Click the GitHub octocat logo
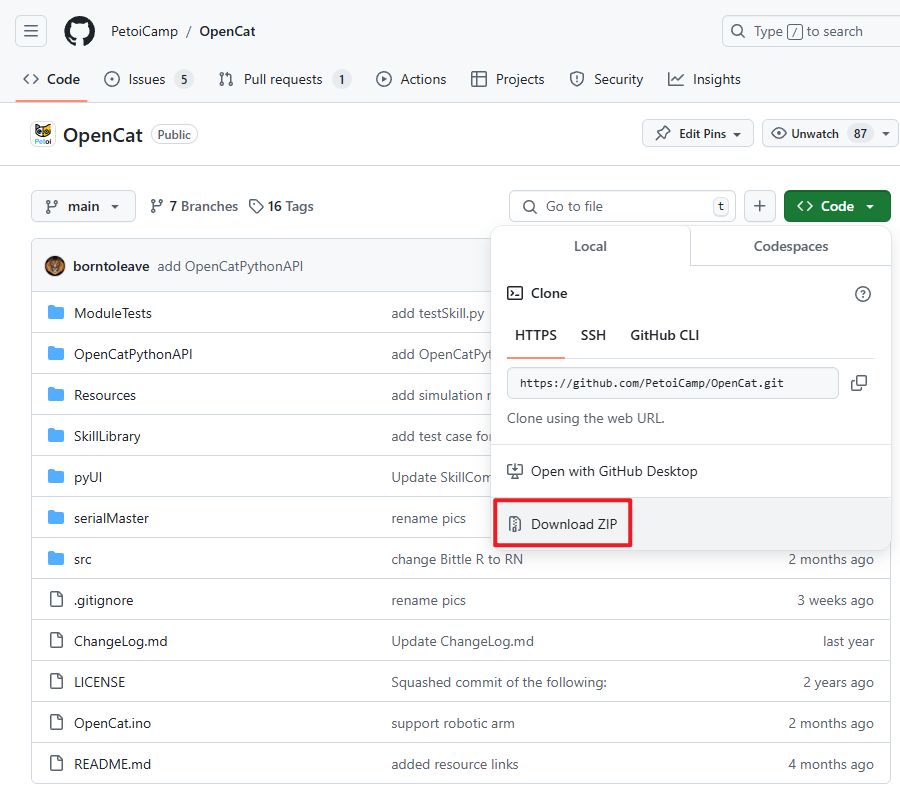 (79, 31)
